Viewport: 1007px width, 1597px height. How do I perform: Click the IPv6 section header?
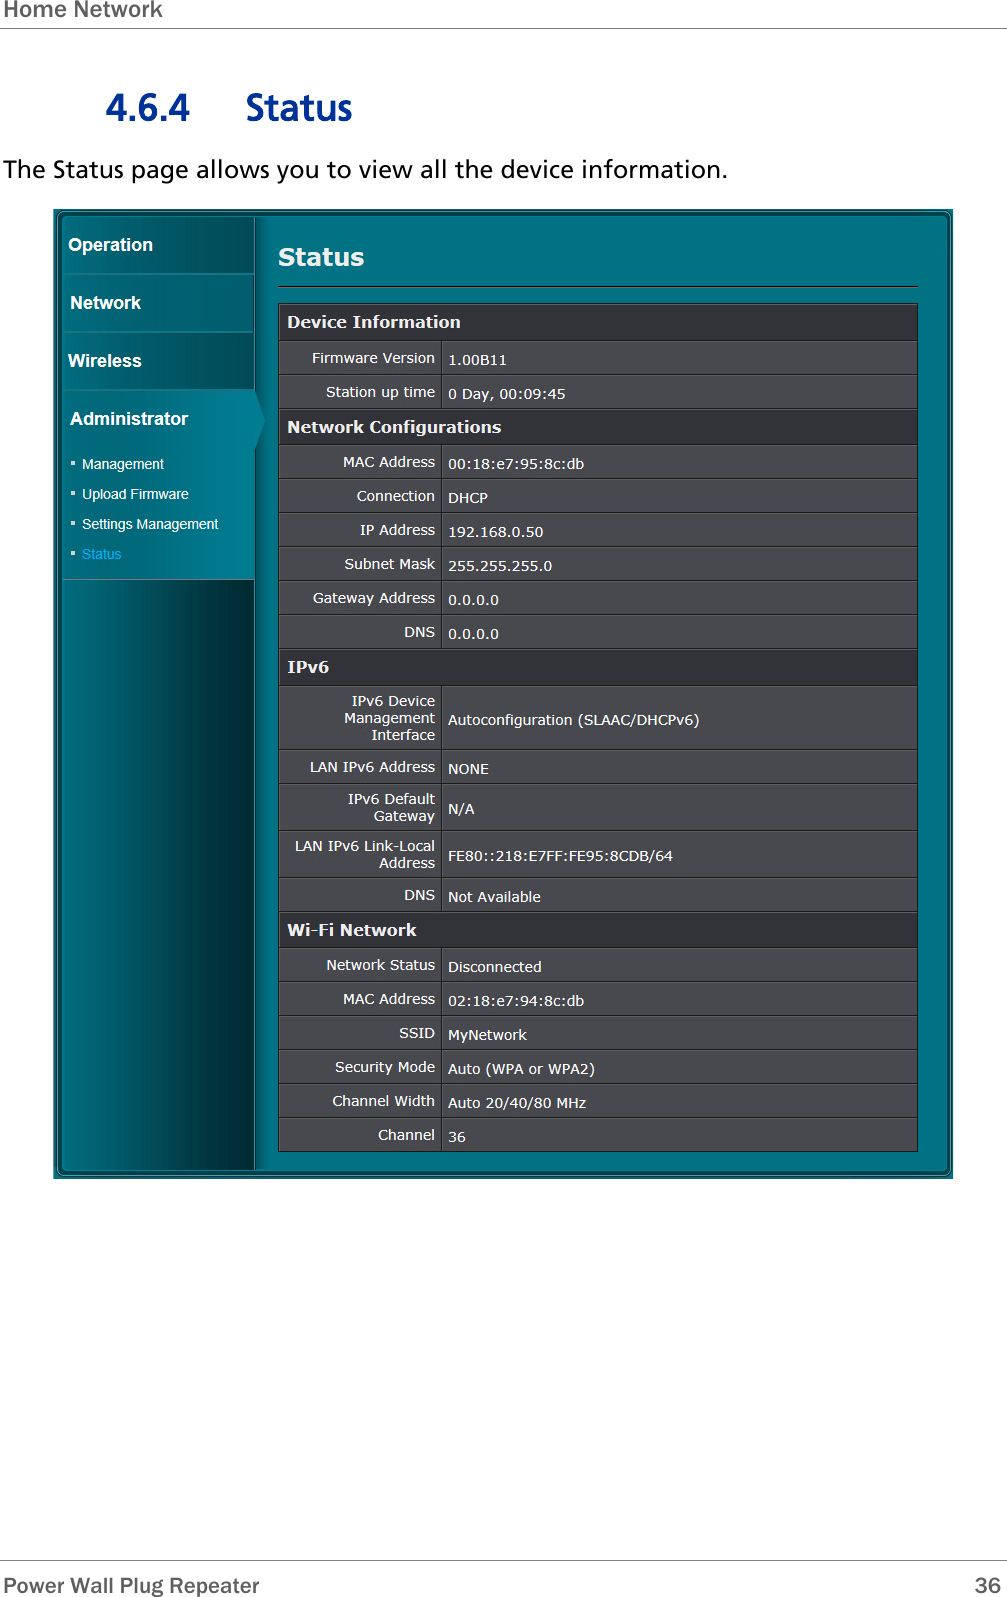point(597,667)
